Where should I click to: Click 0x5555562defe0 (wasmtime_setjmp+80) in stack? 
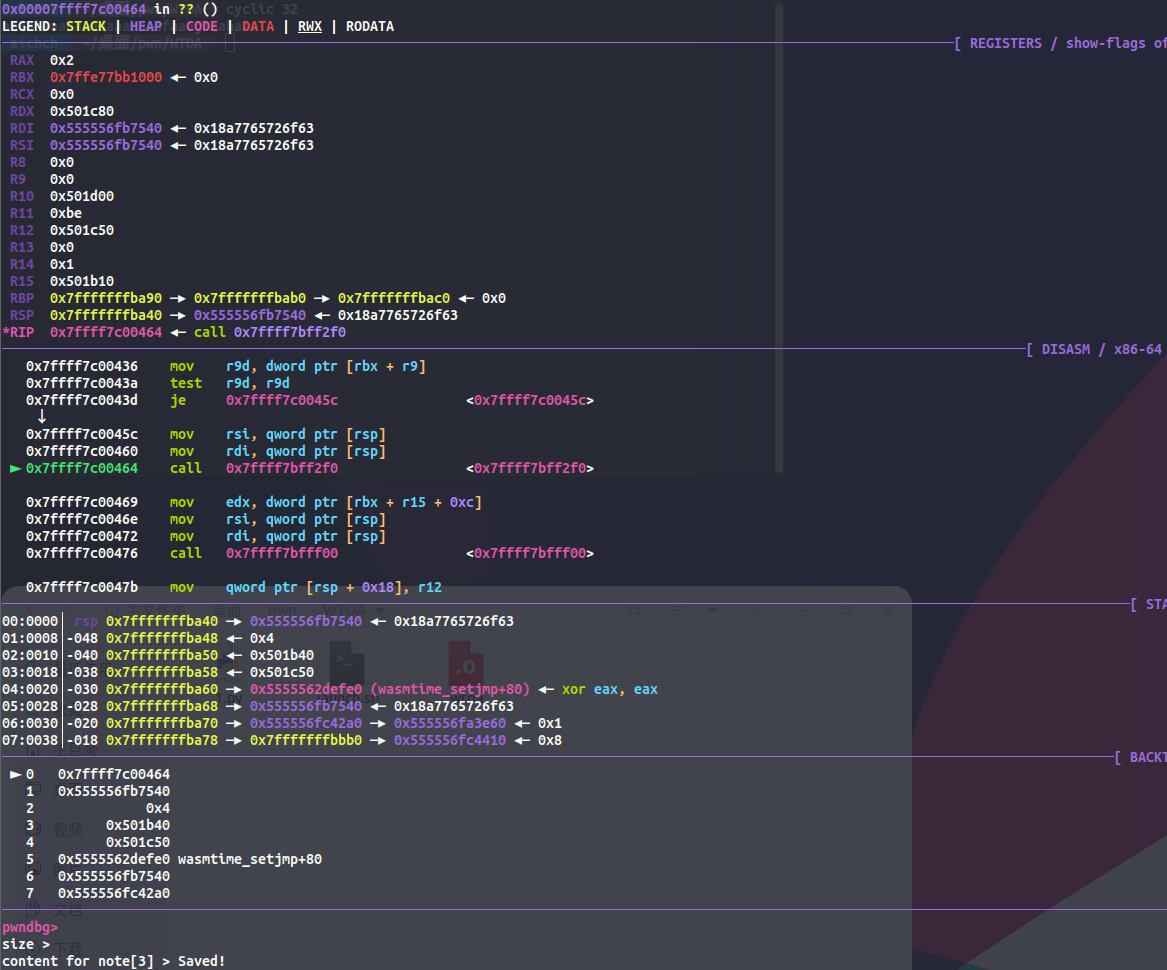[x=390, y=689]
